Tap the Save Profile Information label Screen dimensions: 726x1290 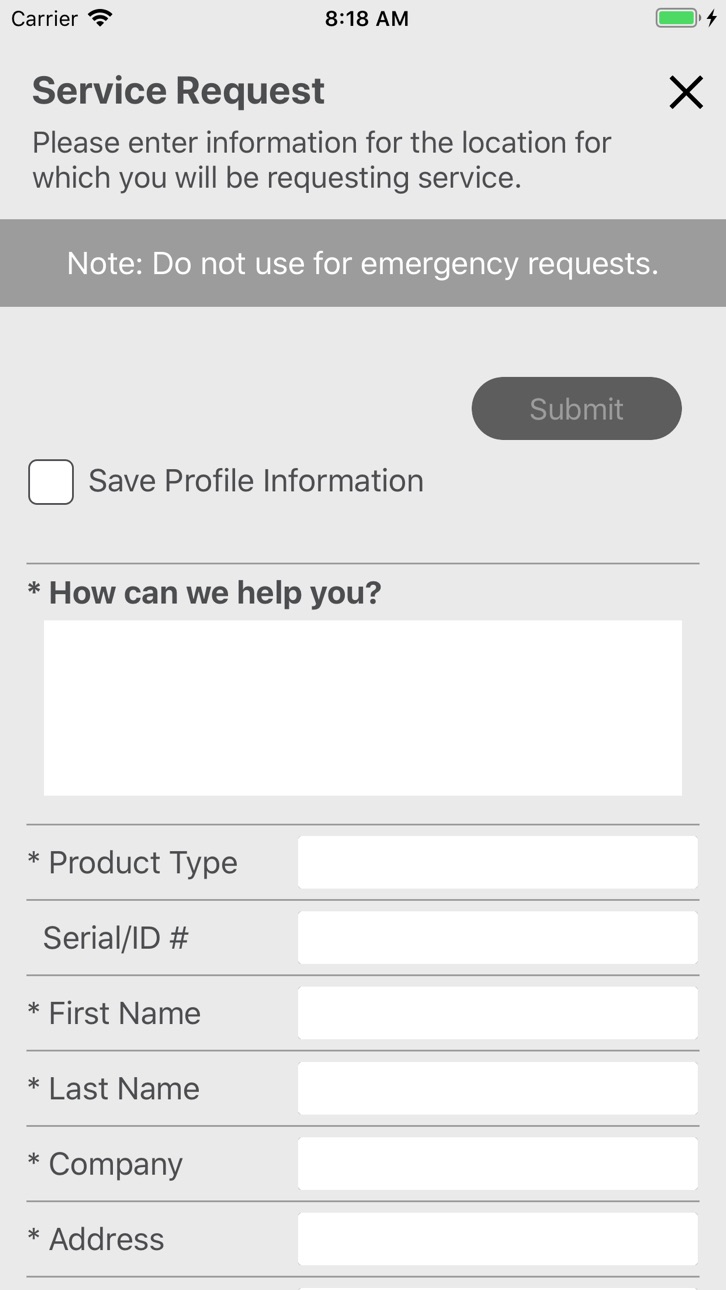(256, 481)
